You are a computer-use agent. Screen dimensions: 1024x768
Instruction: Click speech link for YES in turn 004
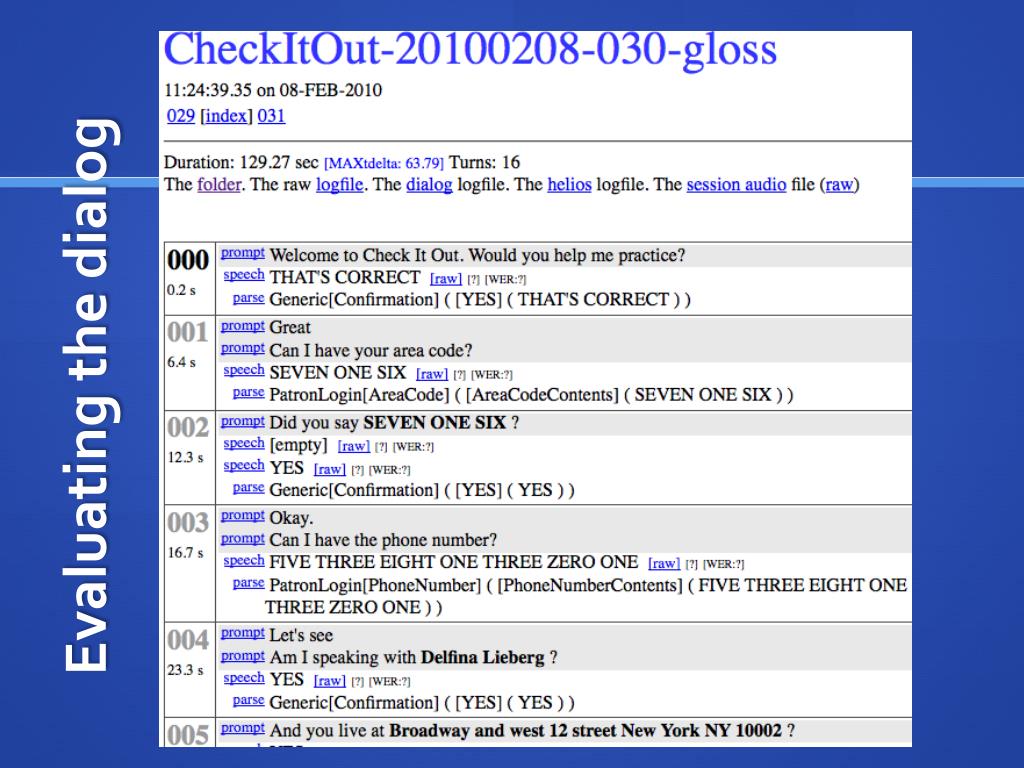click(x=244, y=678)
